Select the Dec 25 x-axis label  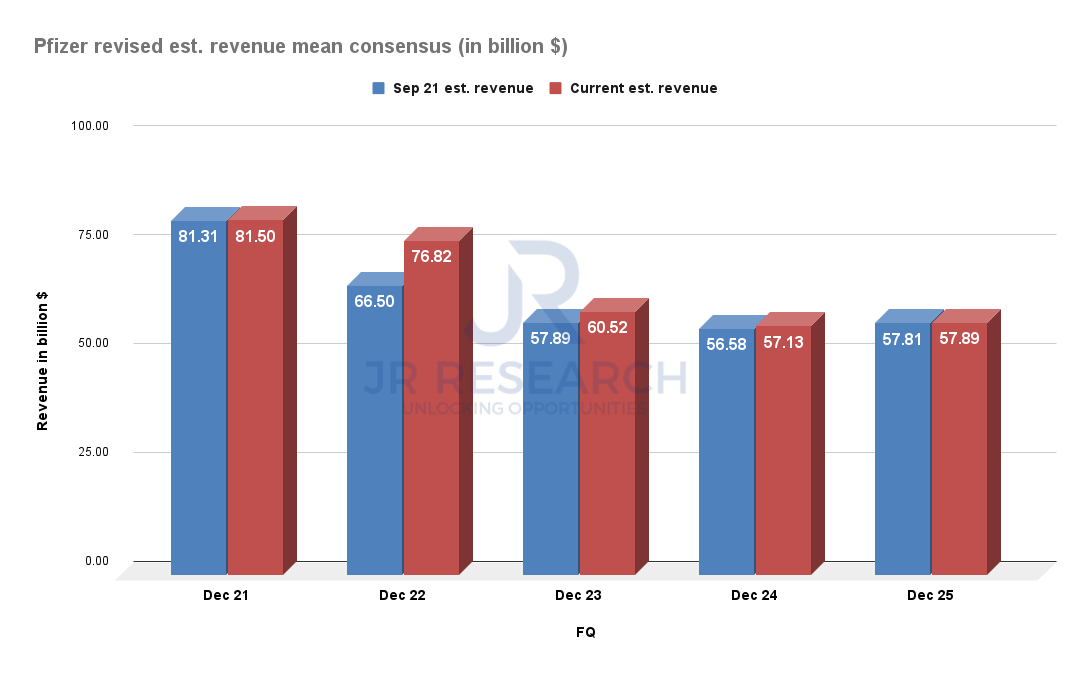[930, 594]
